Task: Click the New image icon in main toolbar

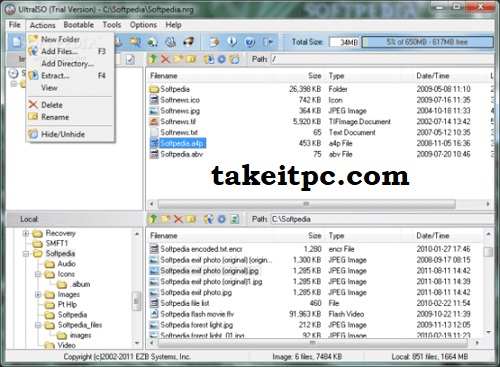Action: pyautogui.click(x=16, y=42)
